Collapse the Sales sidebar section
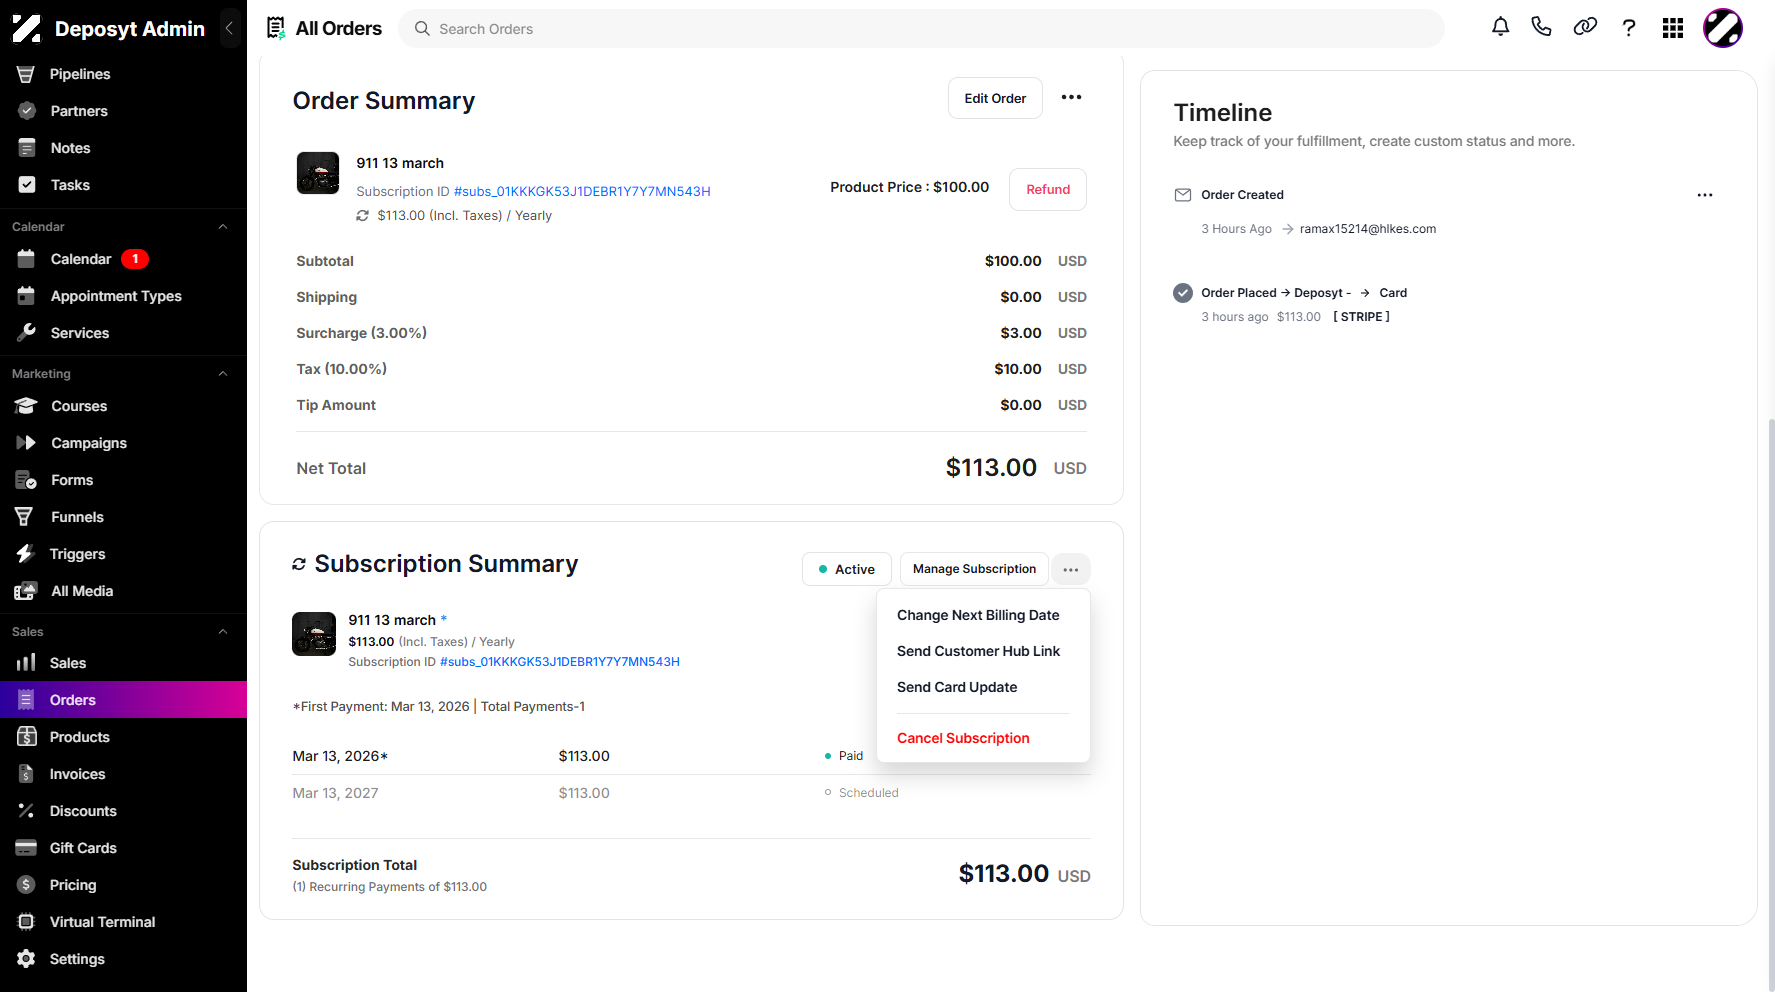This screenshot has height=992, width=1775. (223, 632)
